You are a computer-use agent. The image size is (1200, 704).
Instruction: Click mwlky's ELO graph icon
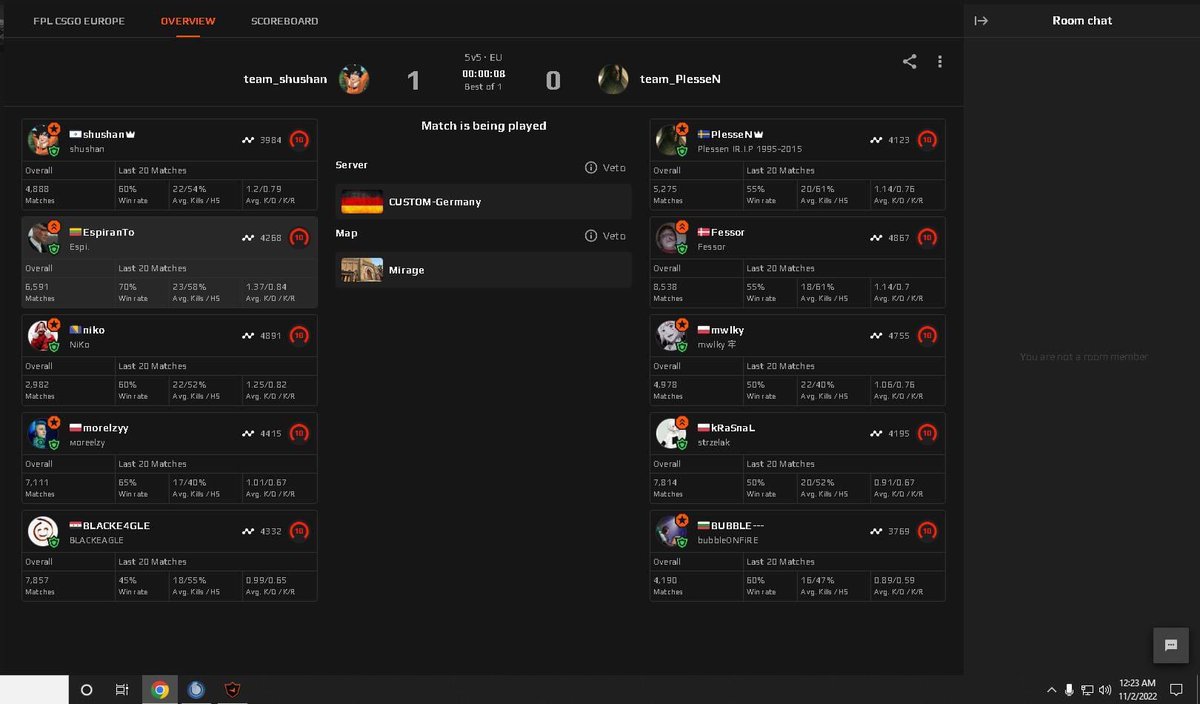coord(876,336)
